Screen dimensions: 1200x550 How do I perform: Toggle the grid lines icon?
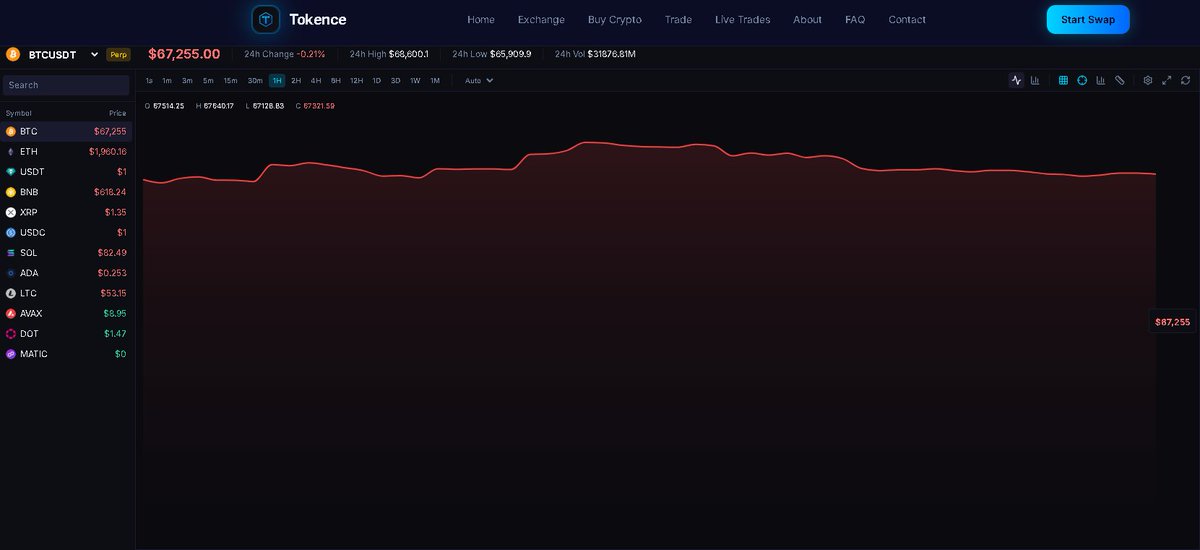1063,80
